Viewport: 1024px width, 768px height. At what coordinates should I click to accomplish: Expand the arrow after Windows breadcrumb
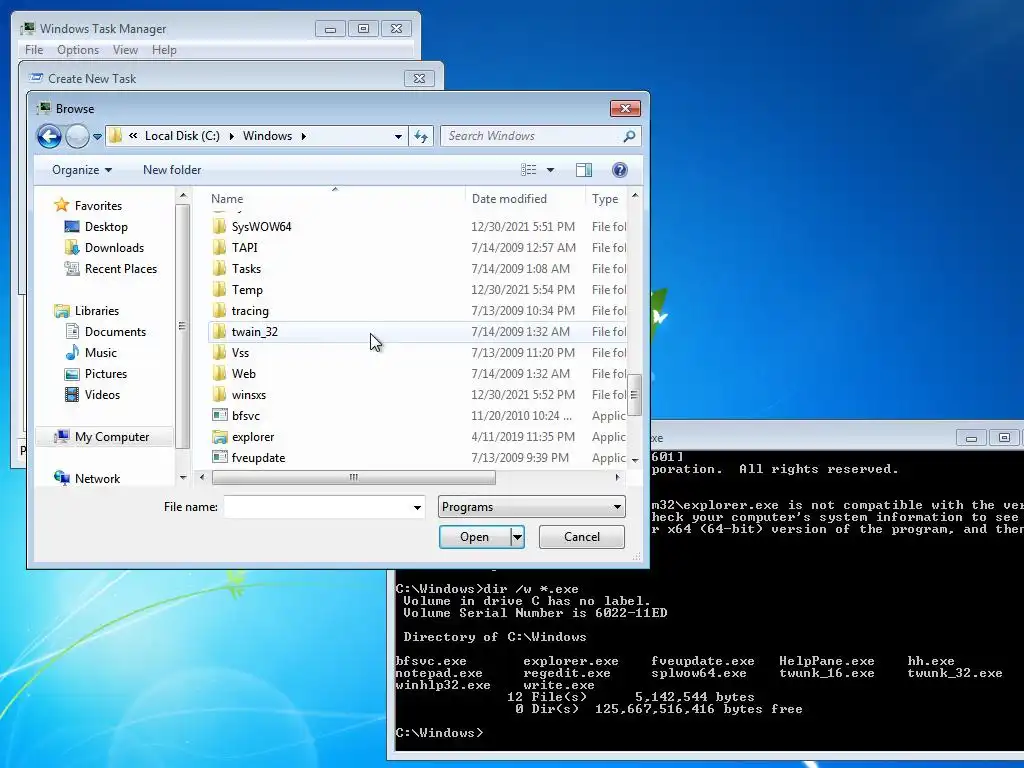[x=304, y=136]
